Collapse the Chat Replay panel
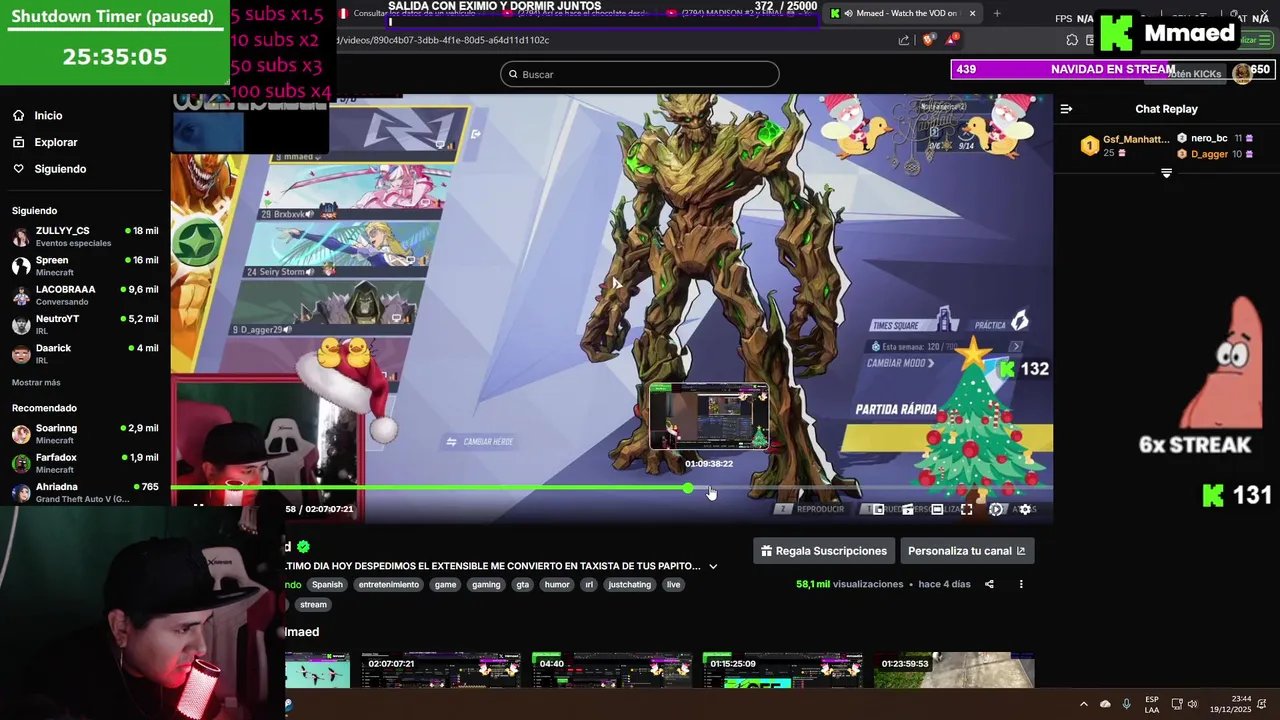 pyautogui.click(x=1066, y=109)
